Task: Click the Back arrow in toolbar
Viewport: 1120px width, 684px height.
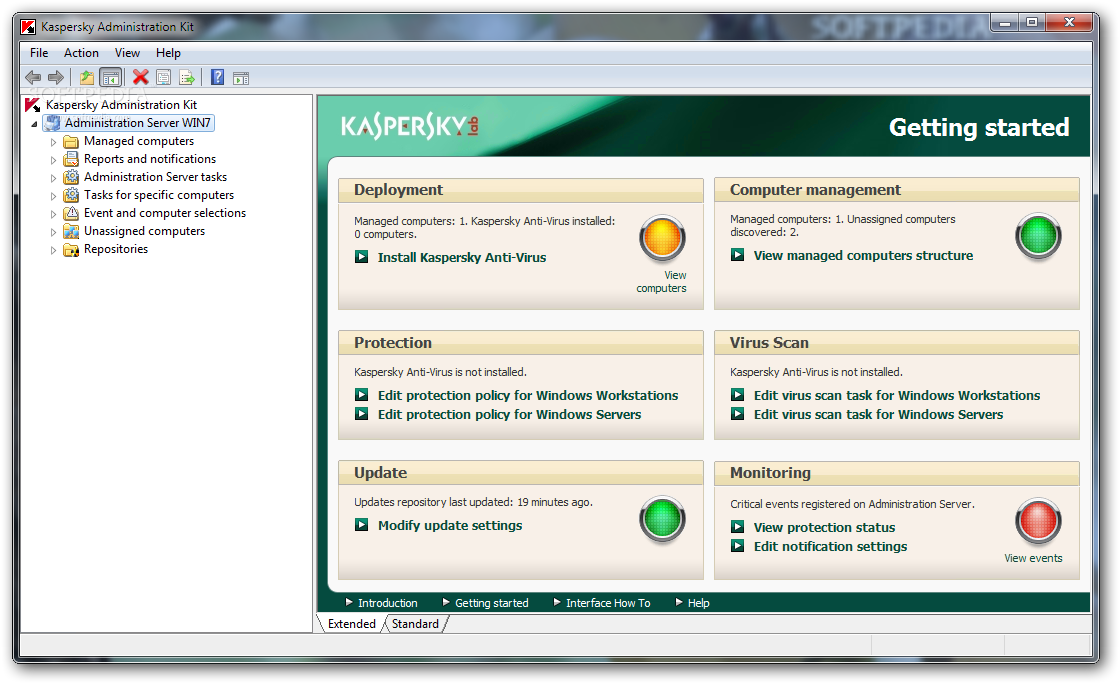Action: click(33, 77)
